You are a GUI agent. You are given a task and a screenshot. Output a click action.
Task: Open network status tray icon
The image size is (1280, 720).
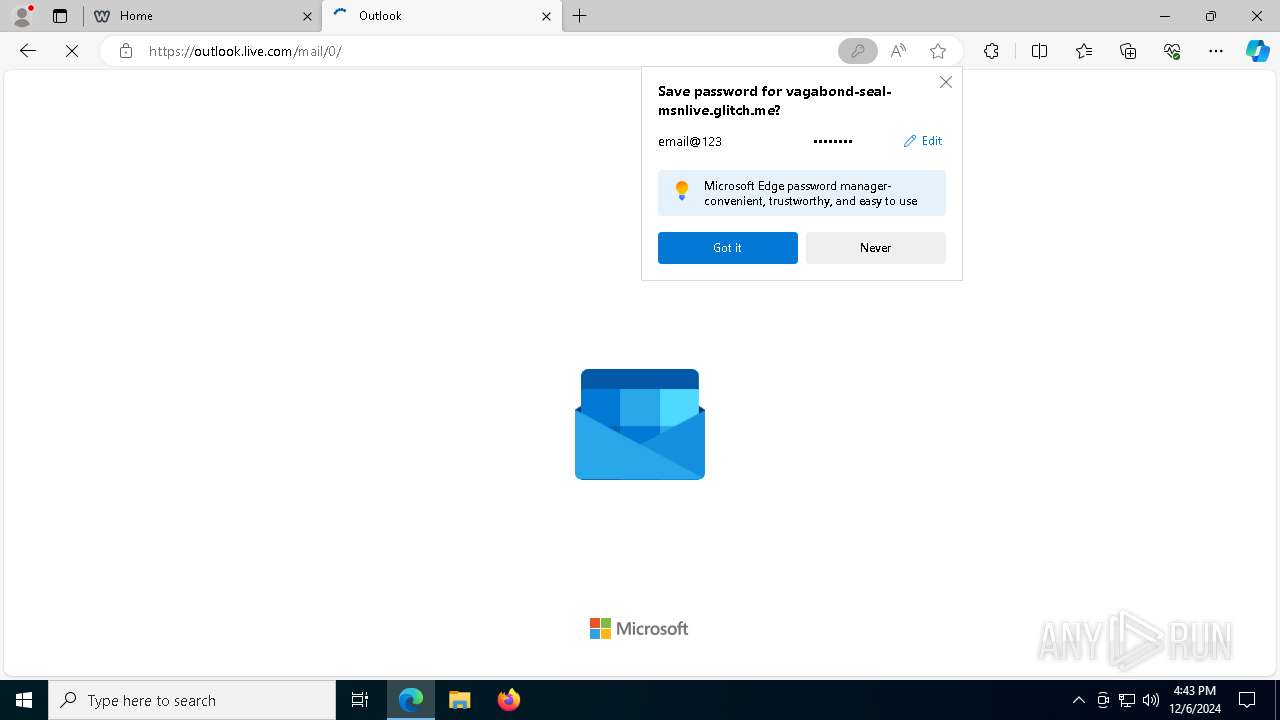coord(1127,700)
